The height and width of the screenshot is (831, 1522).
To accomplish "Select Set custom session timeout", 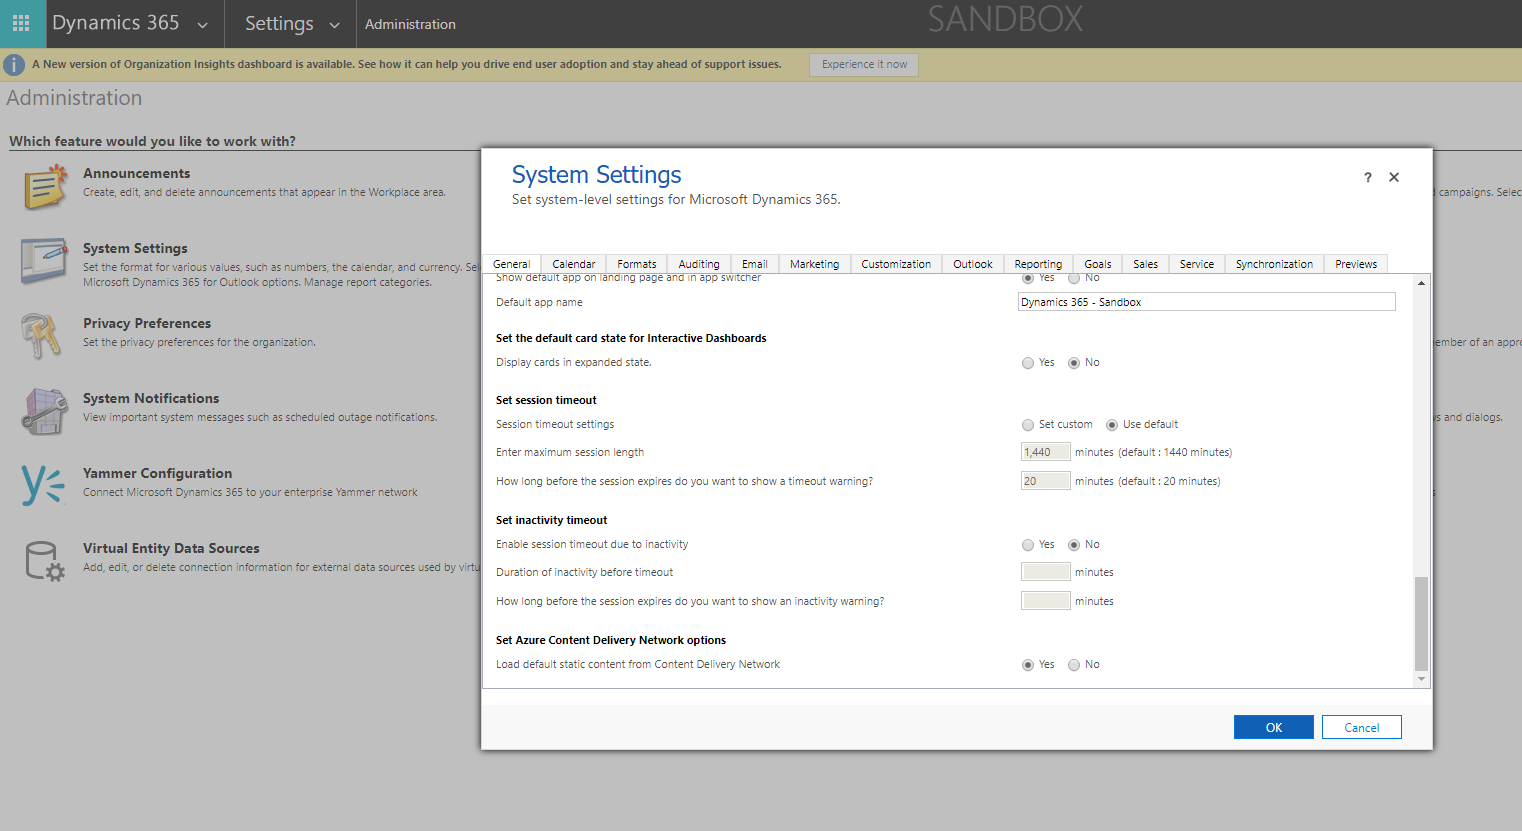I will (1028, 425).
